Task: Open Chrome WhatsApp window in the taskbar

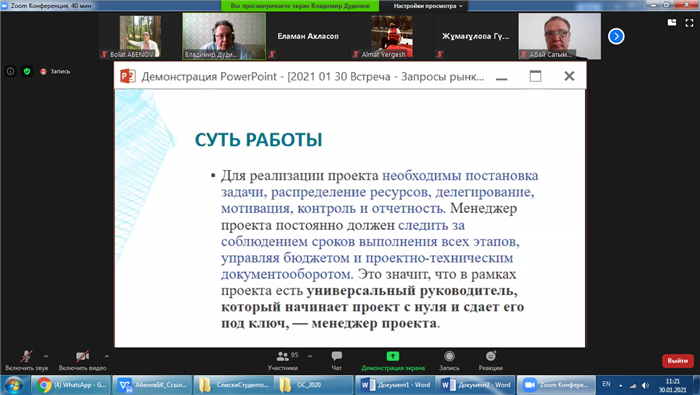Action: [71, 385]
